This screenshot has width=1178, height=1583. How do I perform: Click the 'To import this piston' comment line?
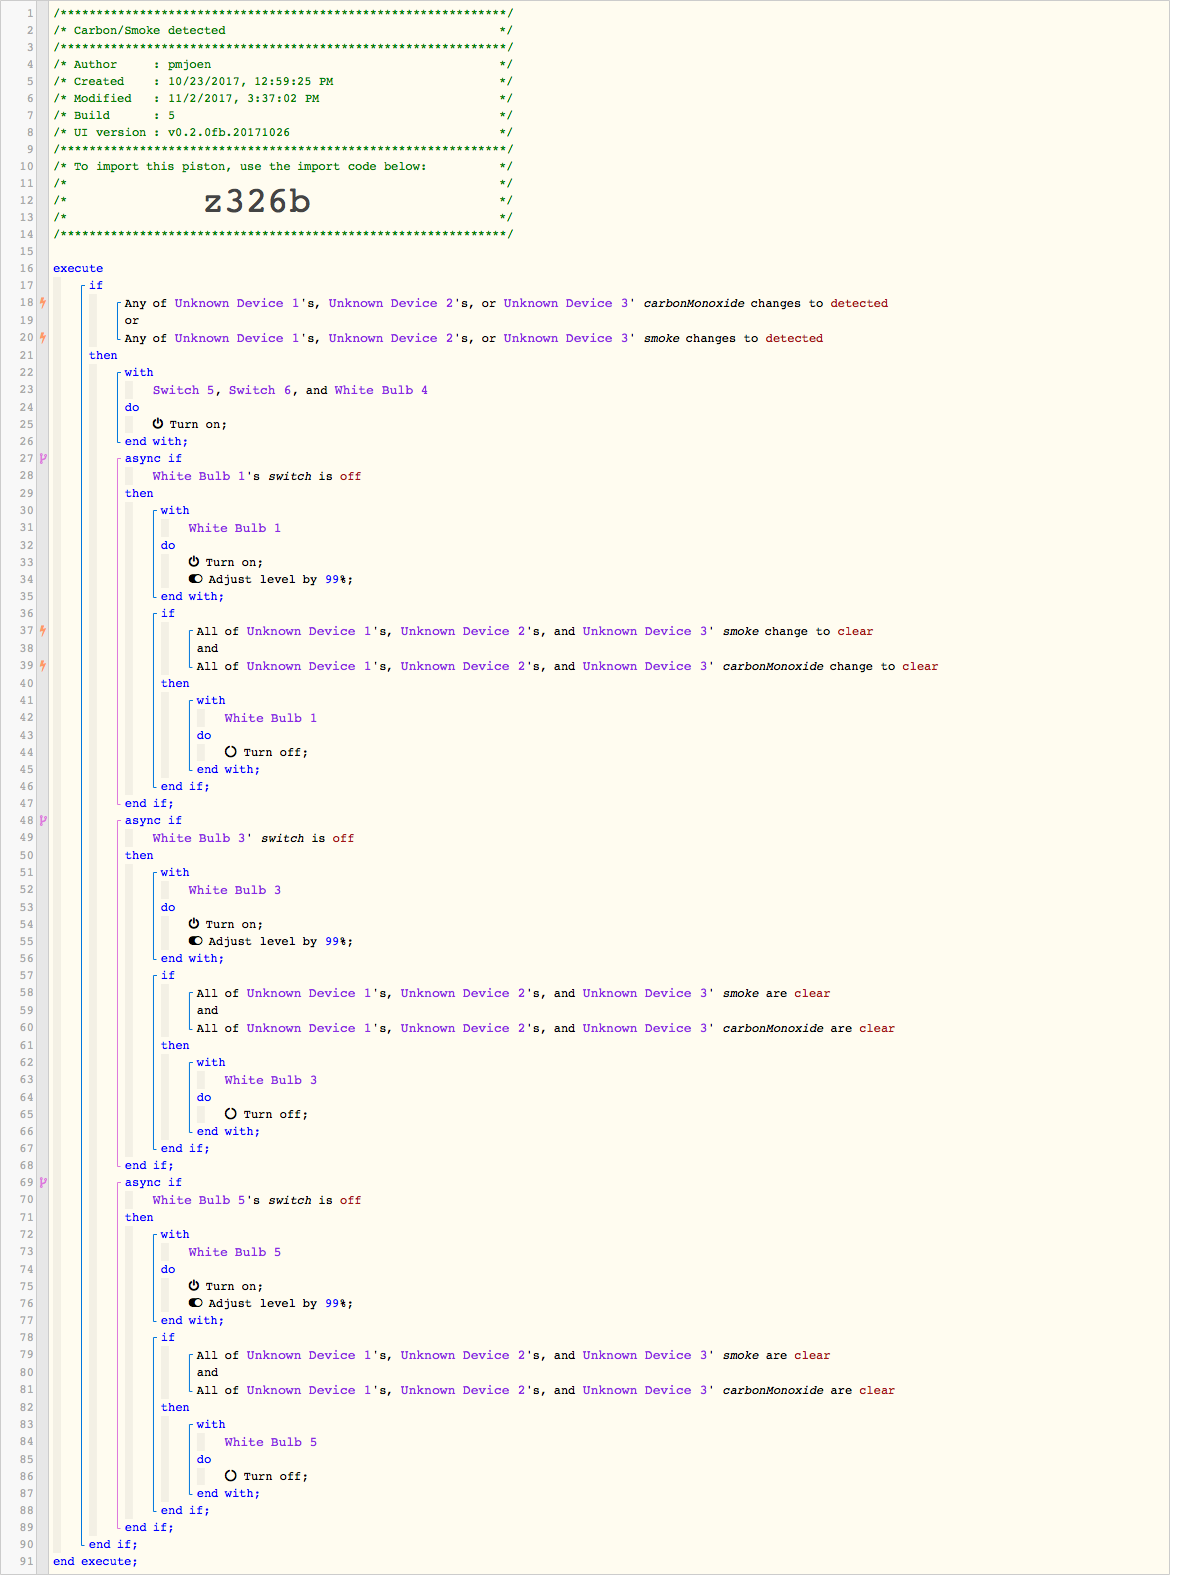pyautogui.click(x=283, y=166)
